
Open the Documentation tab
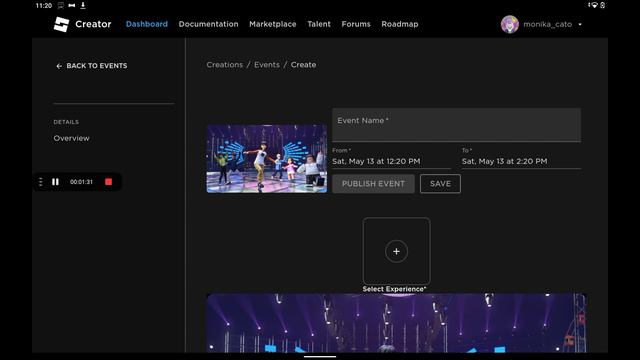pyautogui.click(x=208, y=24)
